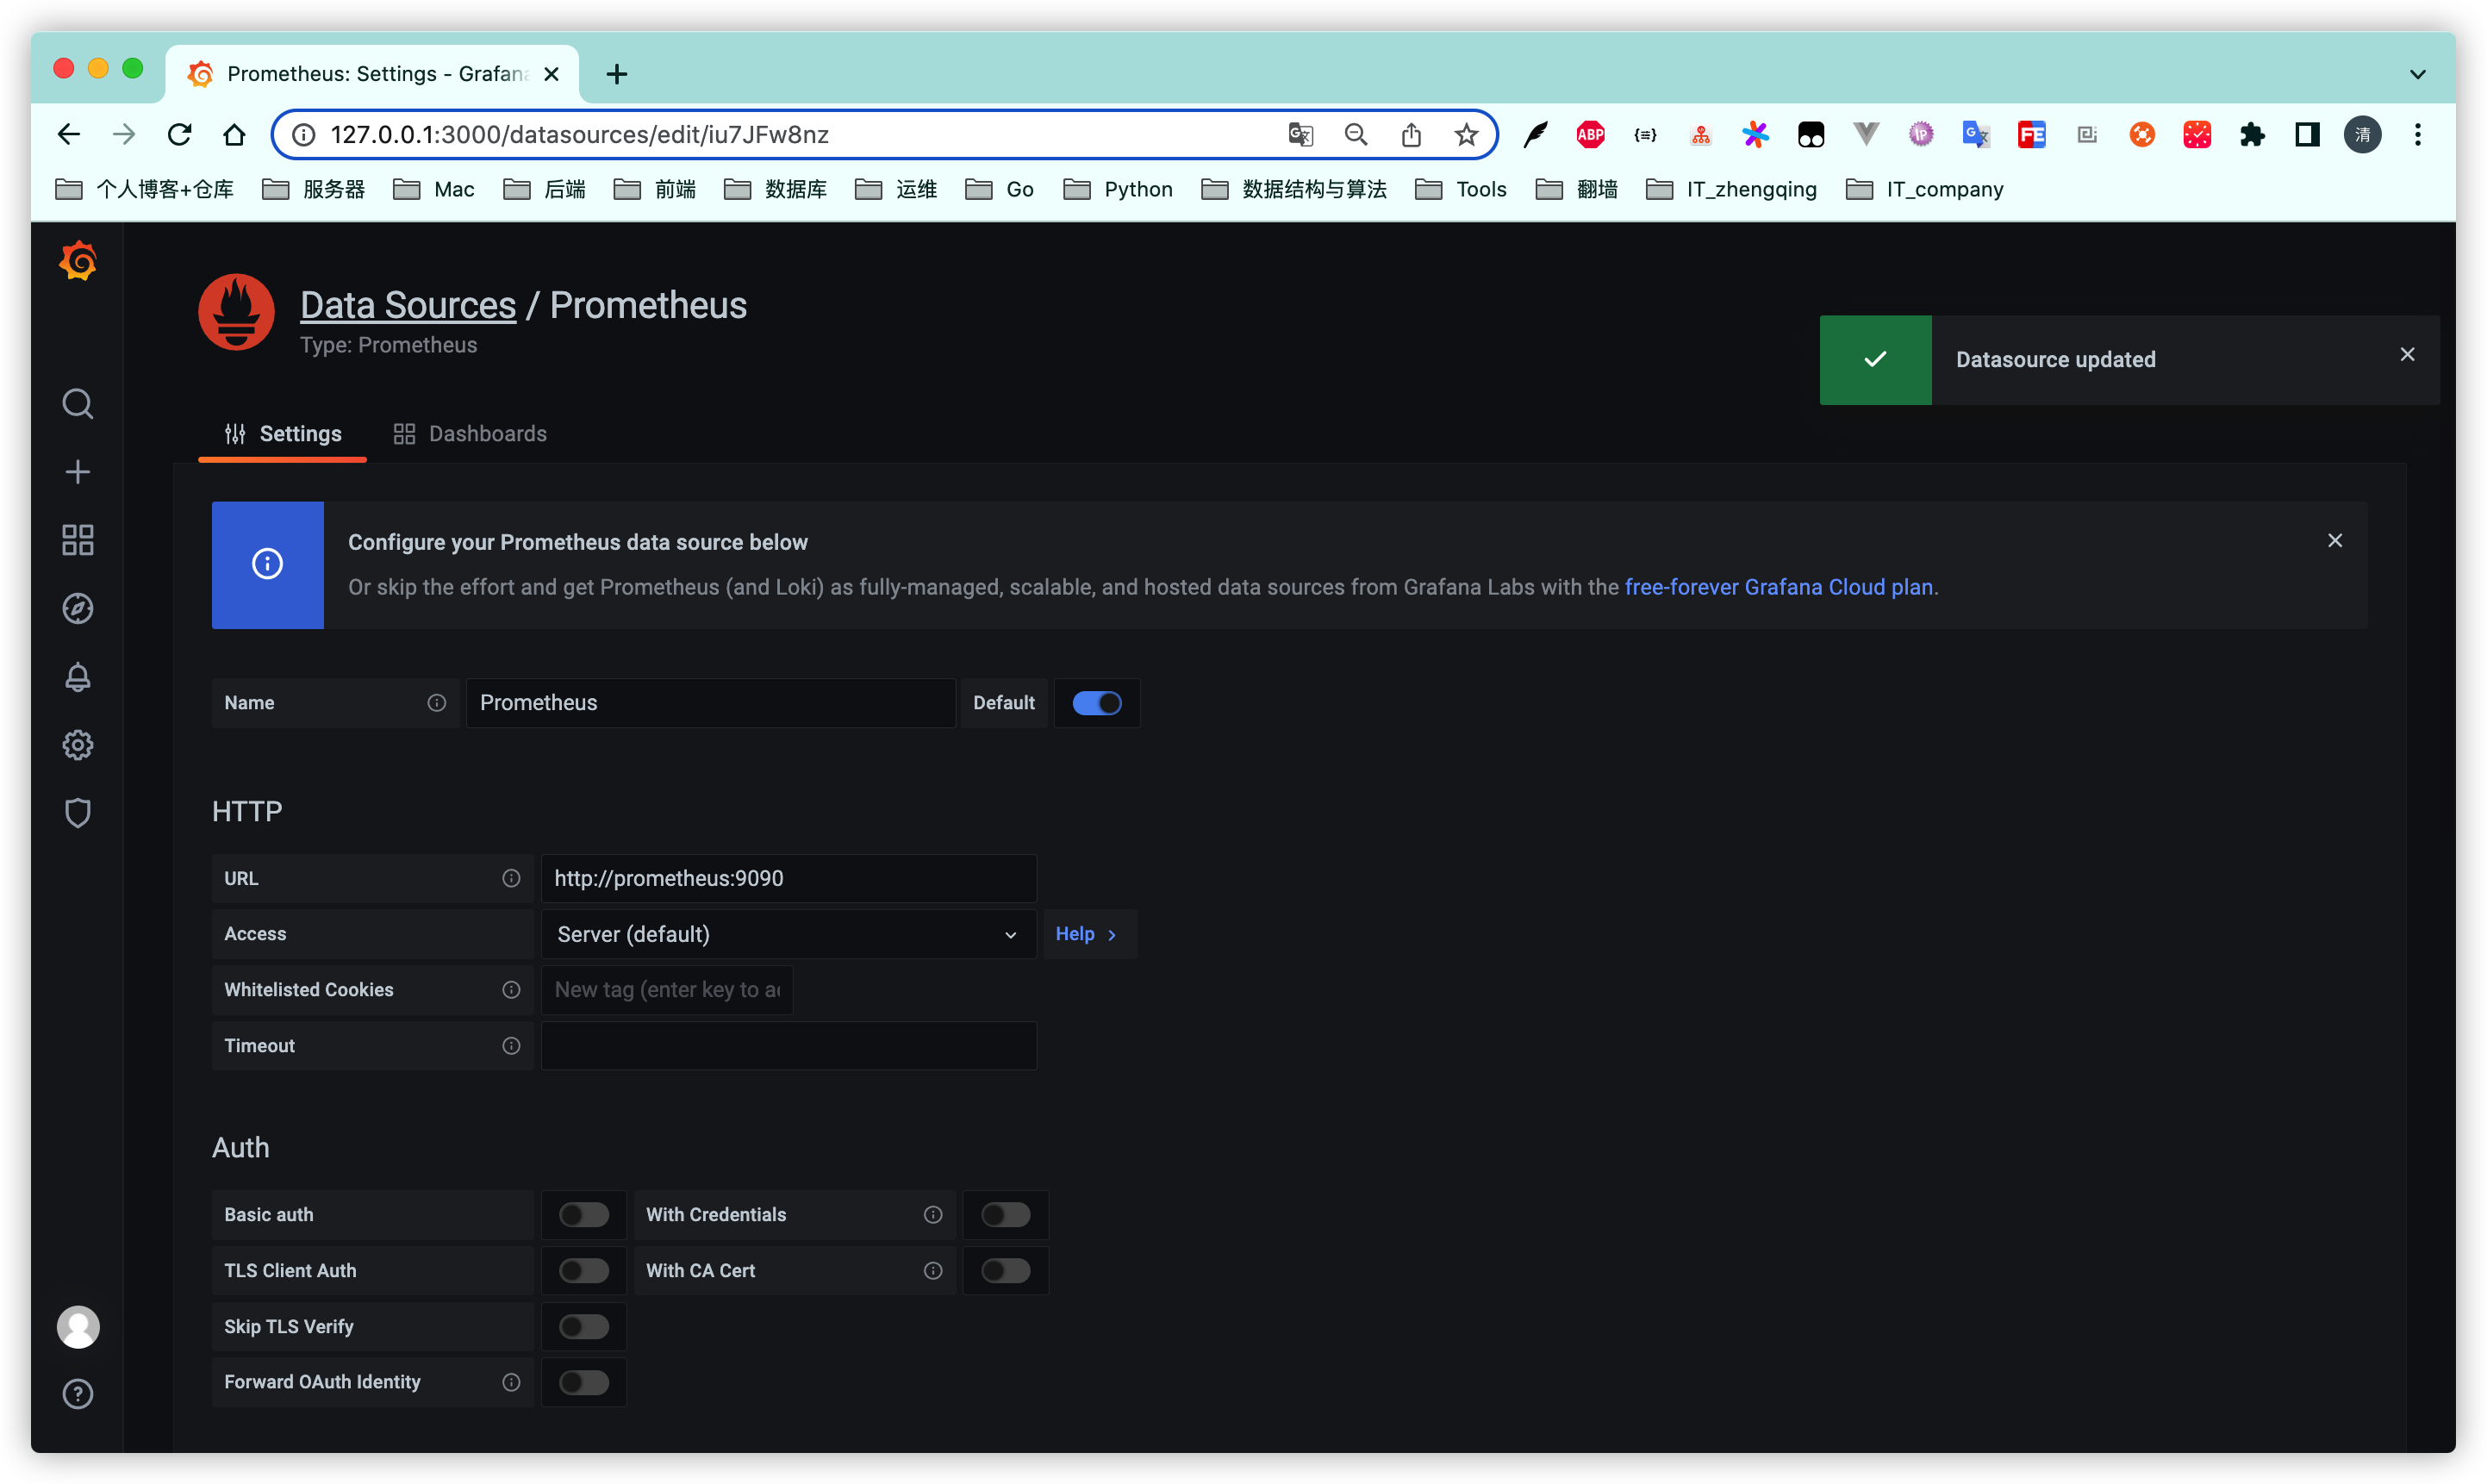
Task: Open the free-forever Grafana Cloud plan link
Action: [1778, 587]
